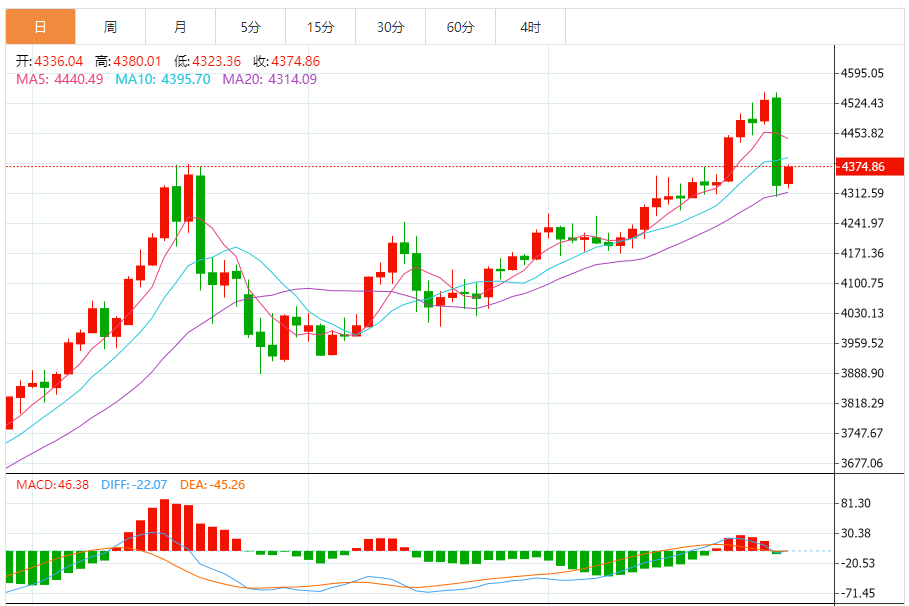Click the closing price 收:4374.86 text
This screenshot has height=606, width=909.
(286, 61)
